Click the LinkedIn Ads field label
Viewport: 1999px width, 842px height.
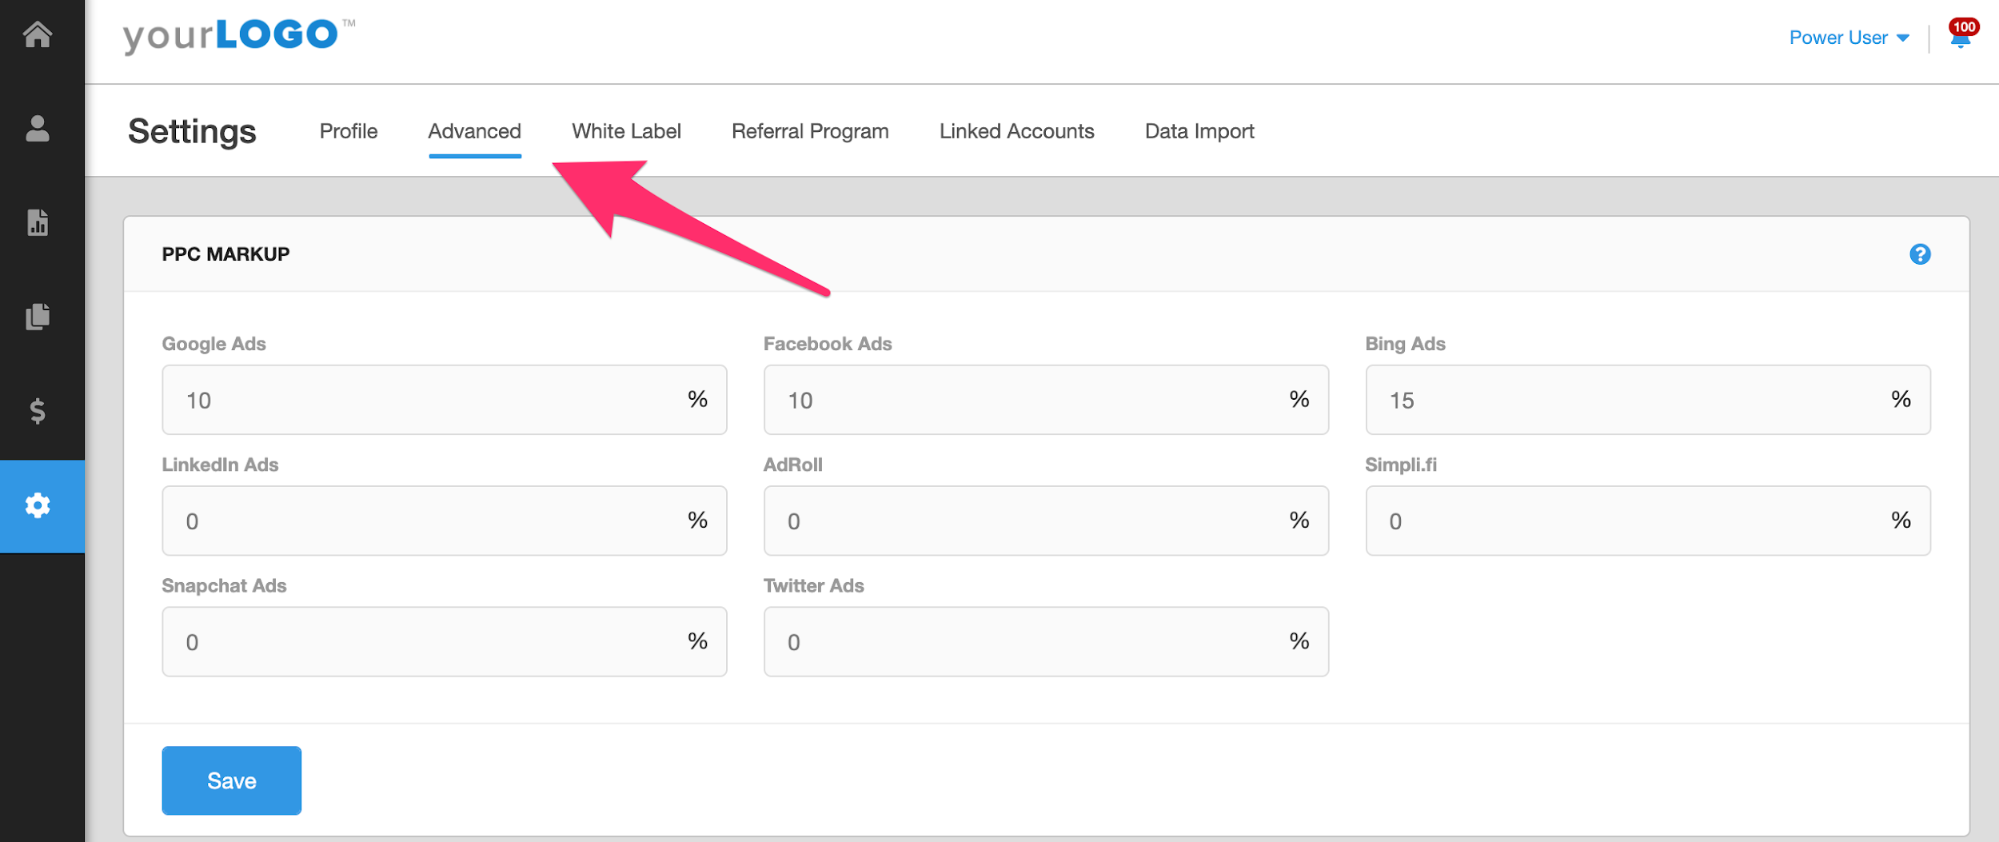220,465
